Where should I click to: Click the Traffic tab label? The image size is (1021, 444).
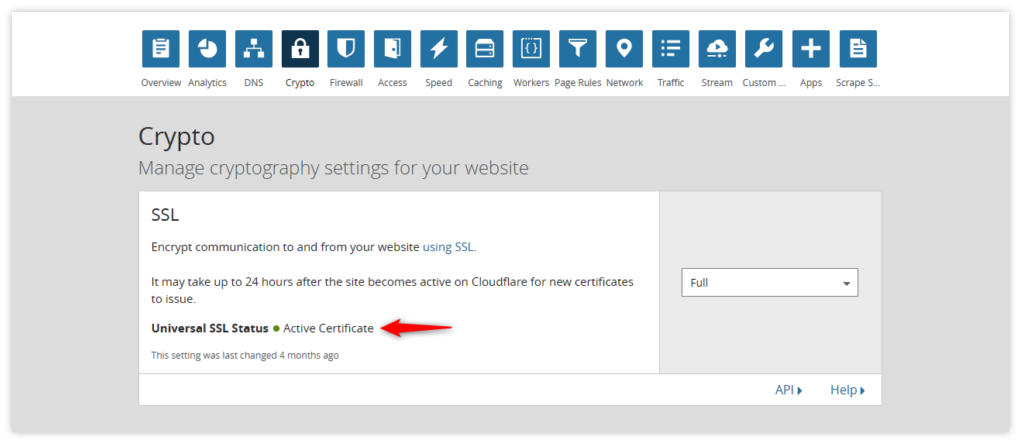[671, 83]
